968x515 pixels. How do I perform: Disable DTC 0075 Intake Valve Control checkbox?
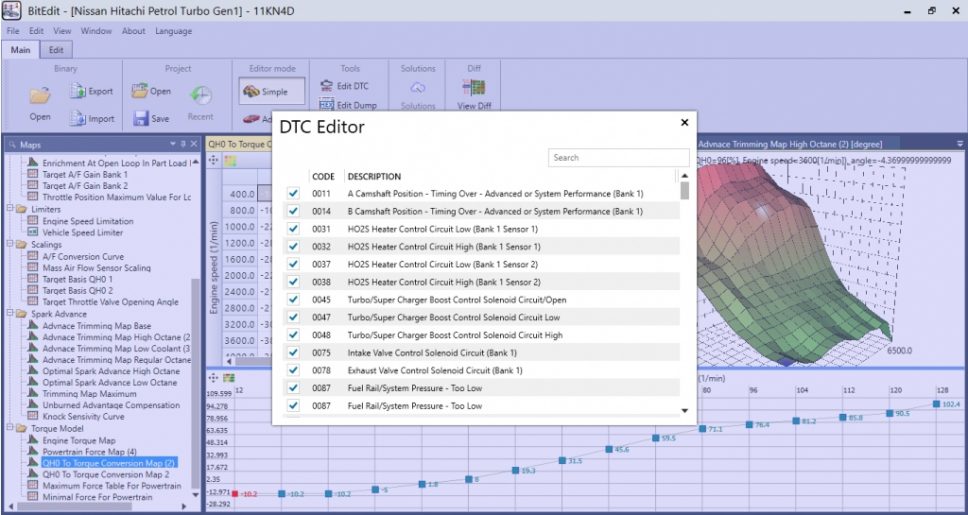tap(293, 352)
